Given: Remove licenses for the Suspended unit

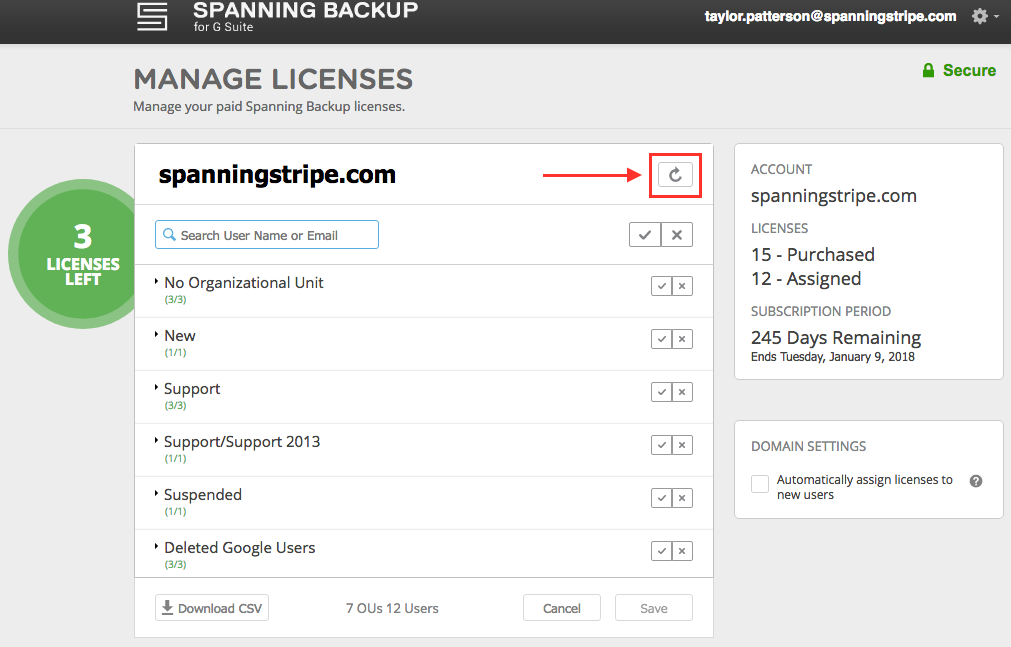Looking at the screenshot, I should (x=682, y=498).
